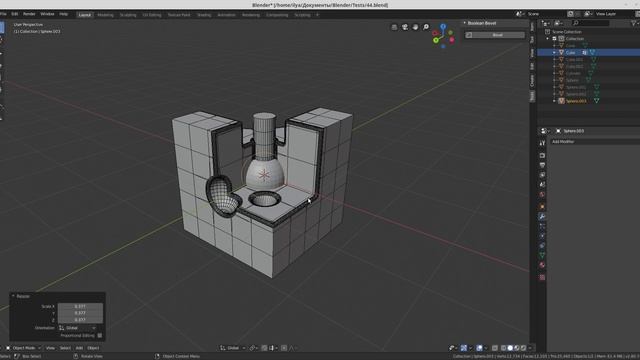Select Sphere.003 in the outliner
The height and width of the screenshot is (360, 640).
[576, 101]
